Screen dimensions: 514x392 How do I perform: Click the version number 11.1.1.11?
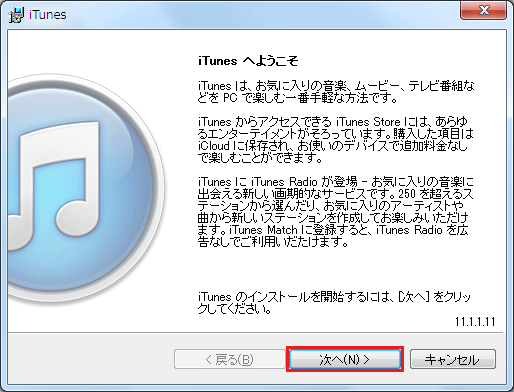[475, 322]
